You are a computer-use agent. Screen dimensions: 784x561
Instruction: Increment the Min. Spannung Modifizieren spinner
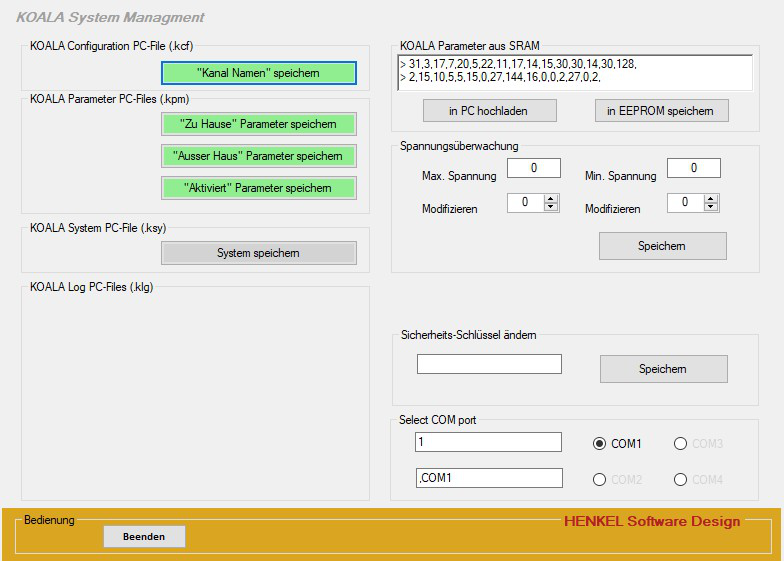(x=710, y=198)
